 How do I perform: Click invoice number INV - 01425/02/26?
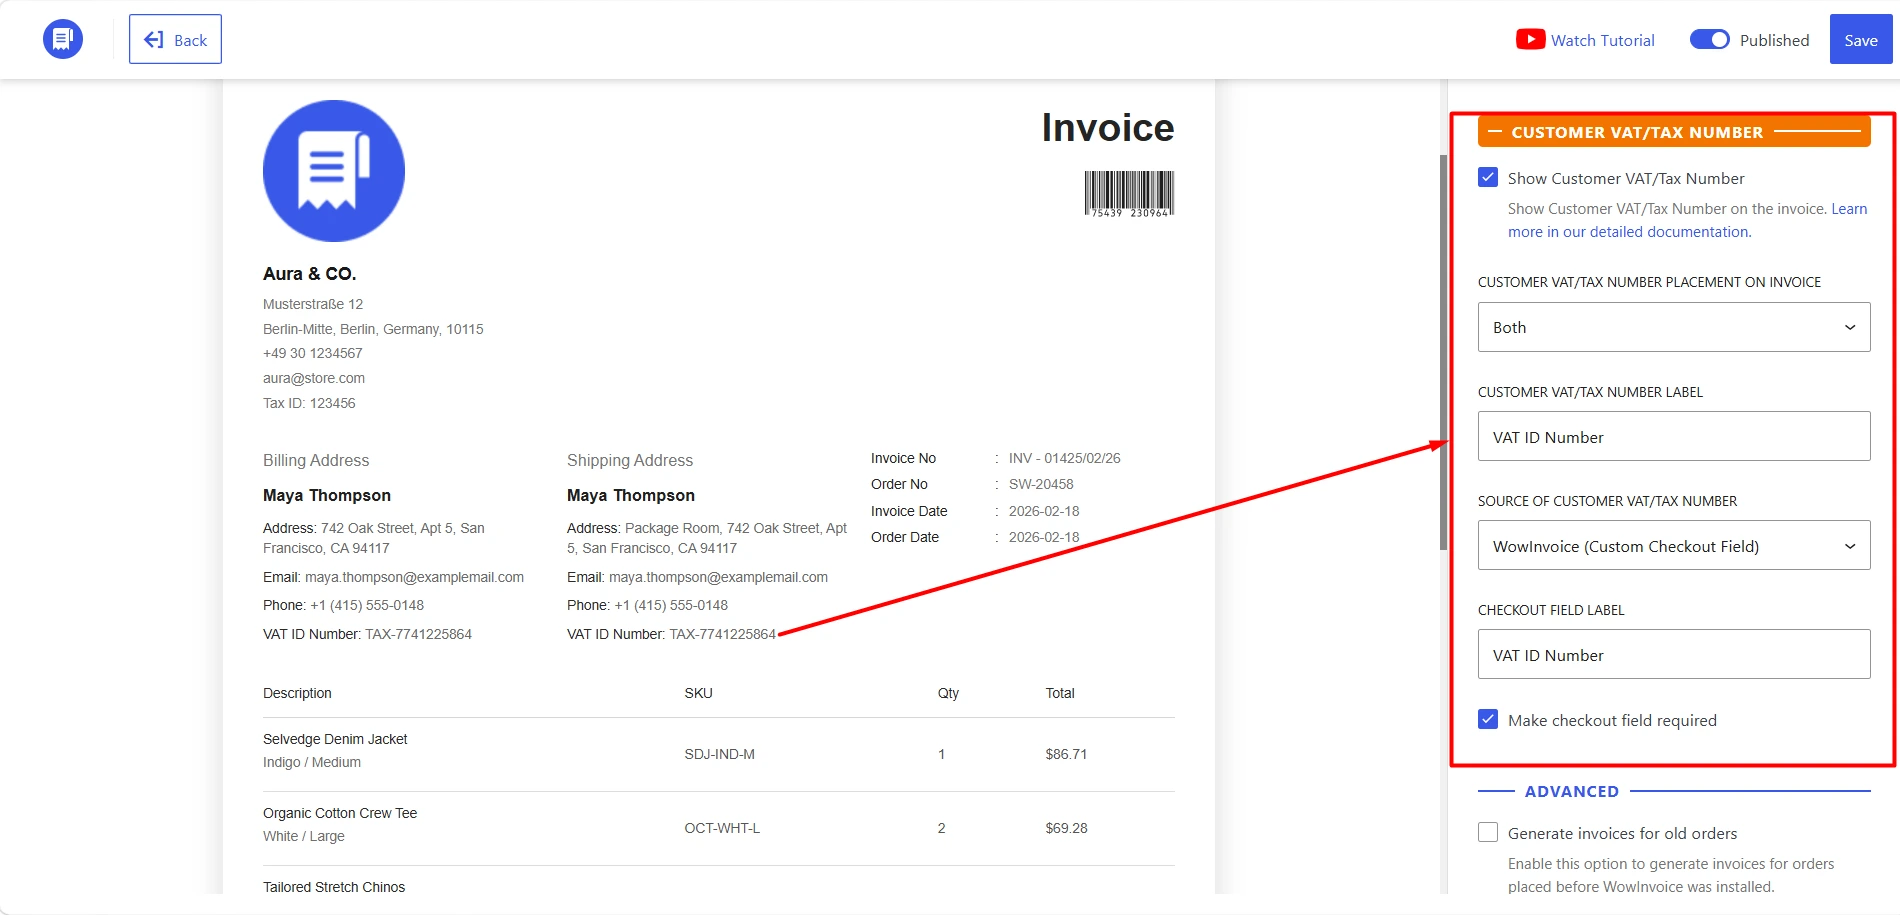1064,458
